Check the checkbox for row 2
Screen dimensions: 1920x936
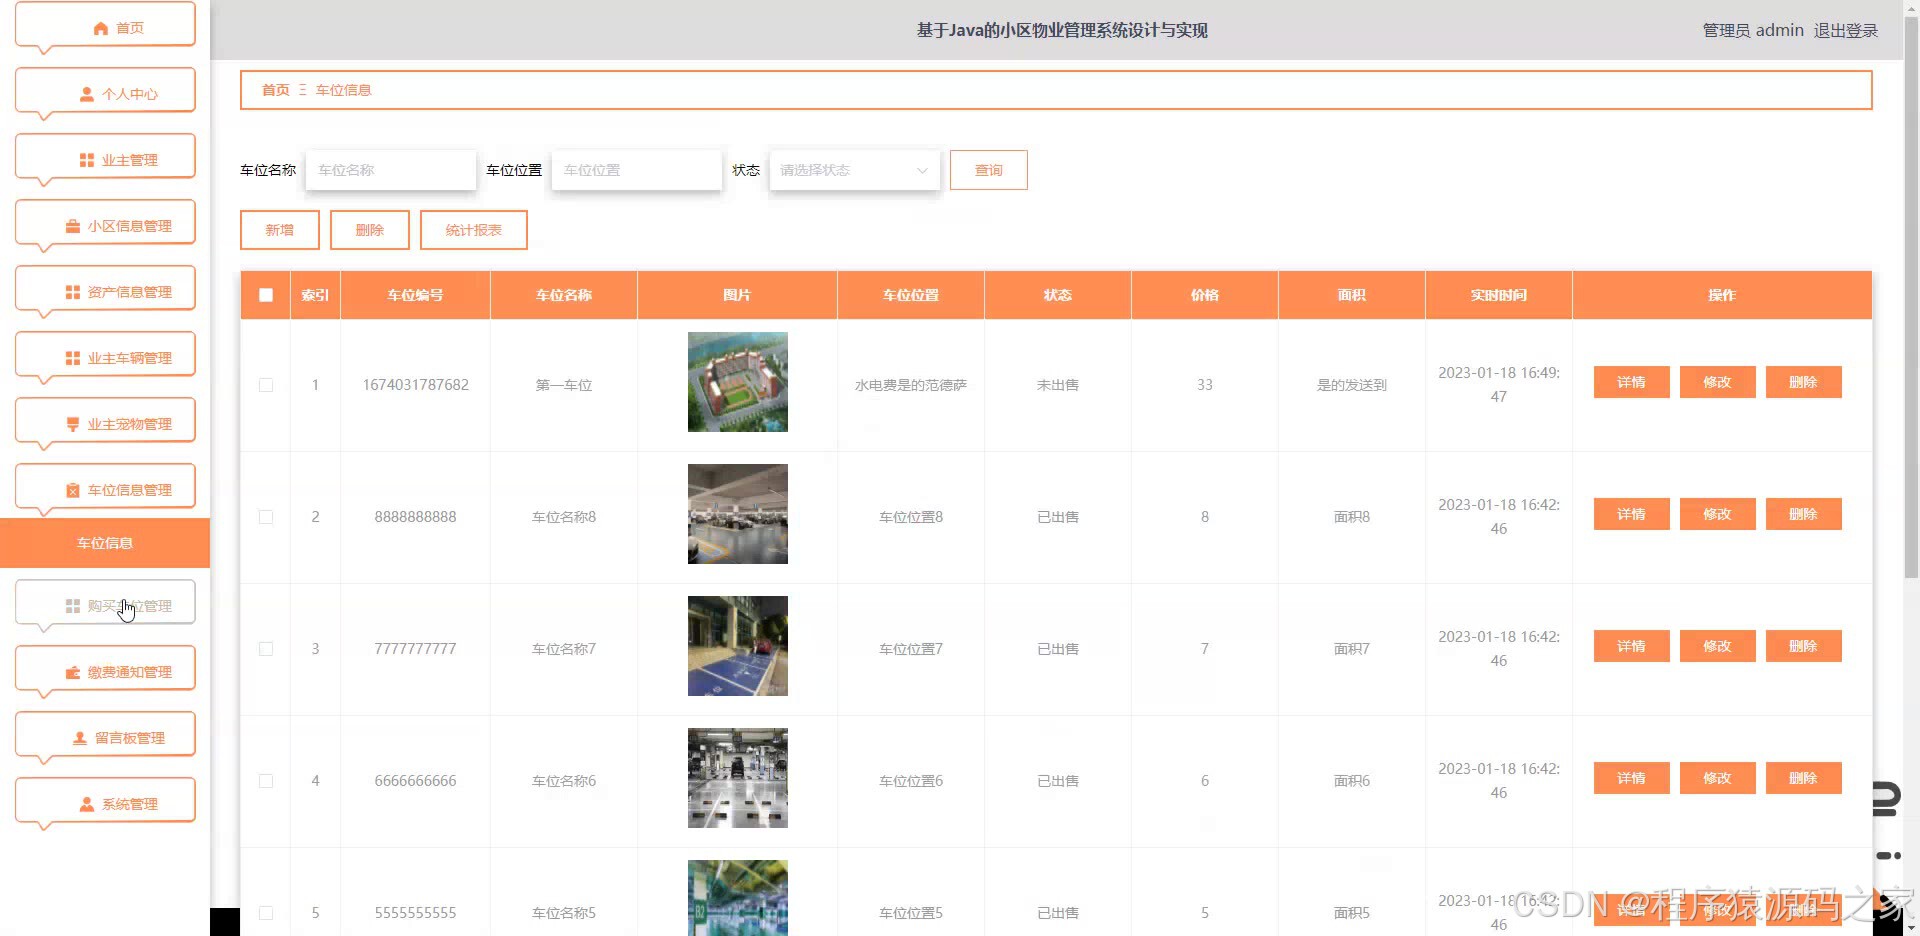[266, 517]
